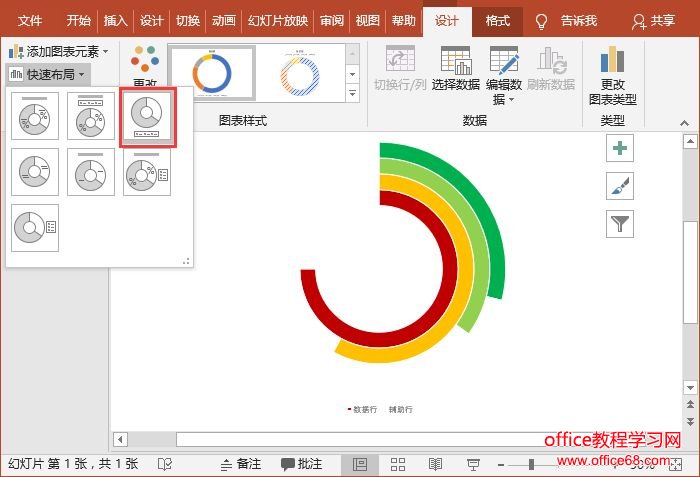Switch to the 审阅 tab
This screenshot has height=477, width=700.
pyautogui.click(x=332, y=21)
